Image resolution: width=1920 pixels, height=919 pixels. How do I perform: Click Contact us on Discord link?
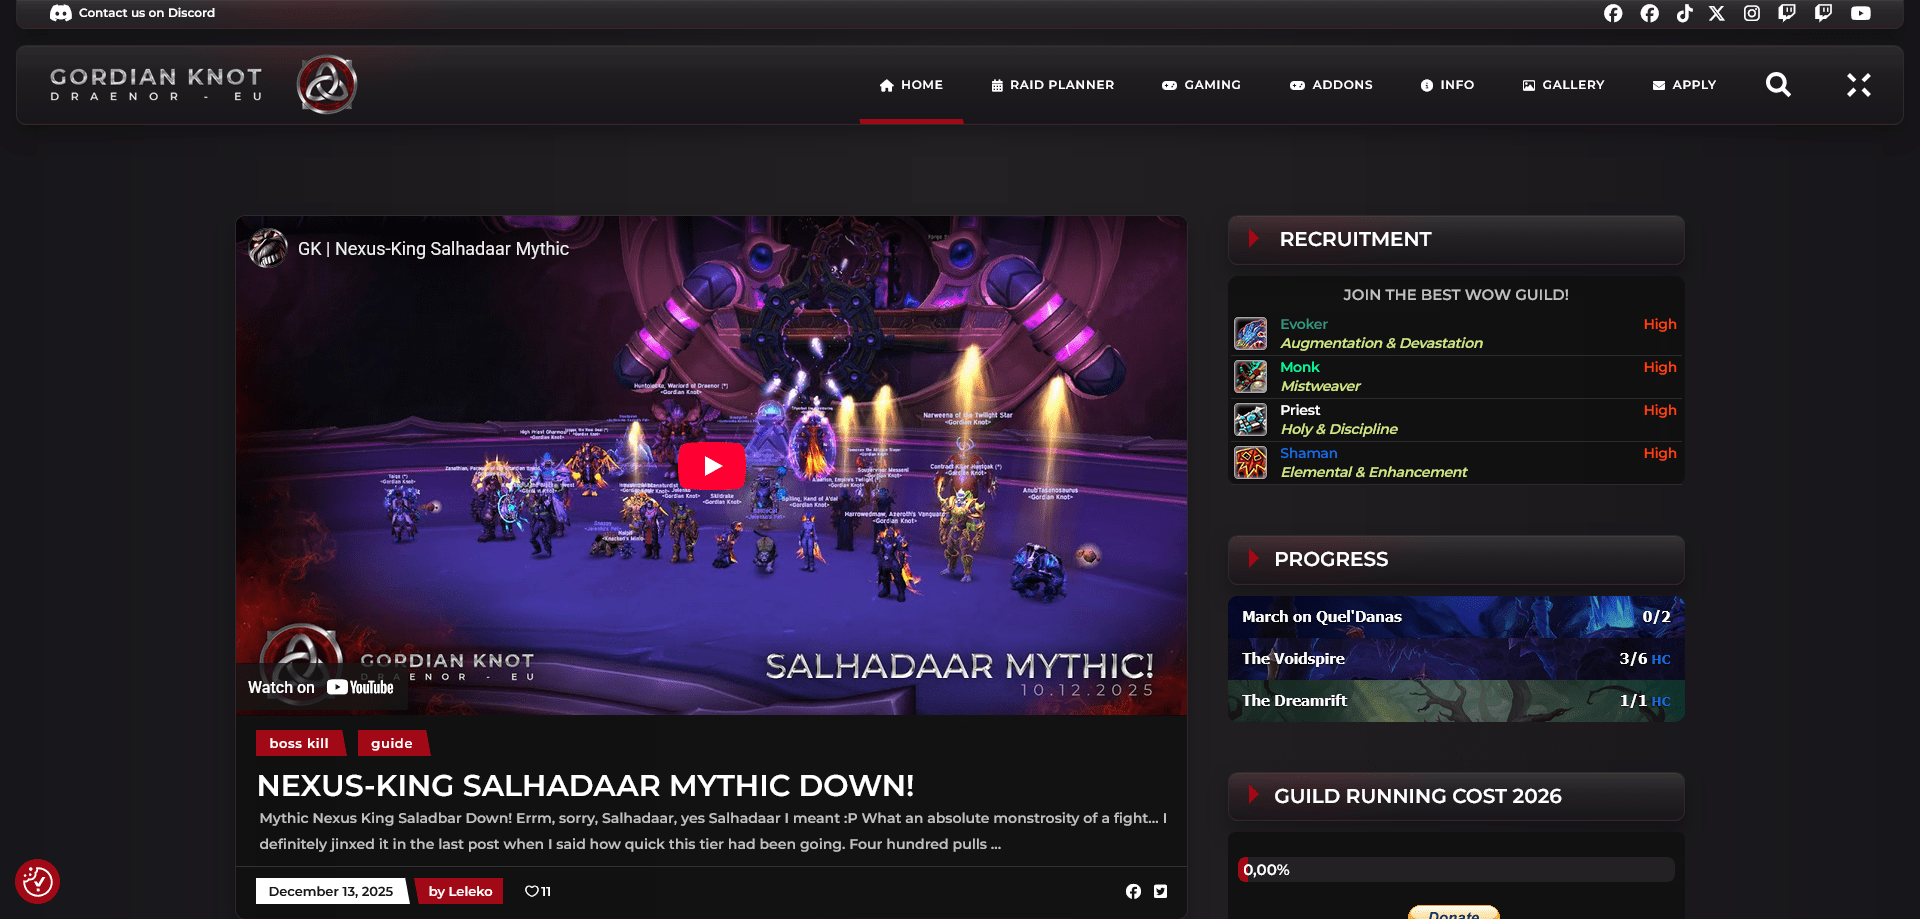[x=133, y=13]
